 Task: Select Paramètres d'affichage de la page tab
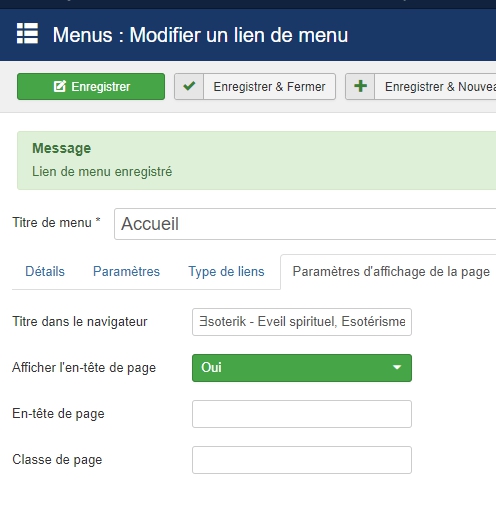click(391, 272)
